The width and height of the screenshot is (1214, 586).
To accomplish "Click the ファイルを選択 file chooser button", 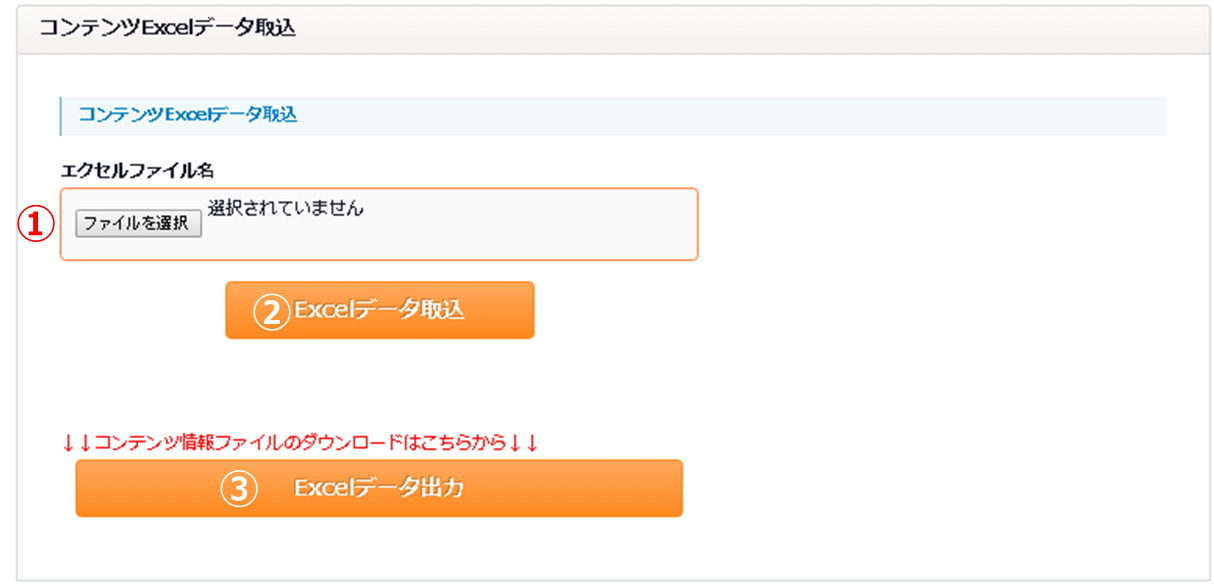I will (x=139, y=224).
